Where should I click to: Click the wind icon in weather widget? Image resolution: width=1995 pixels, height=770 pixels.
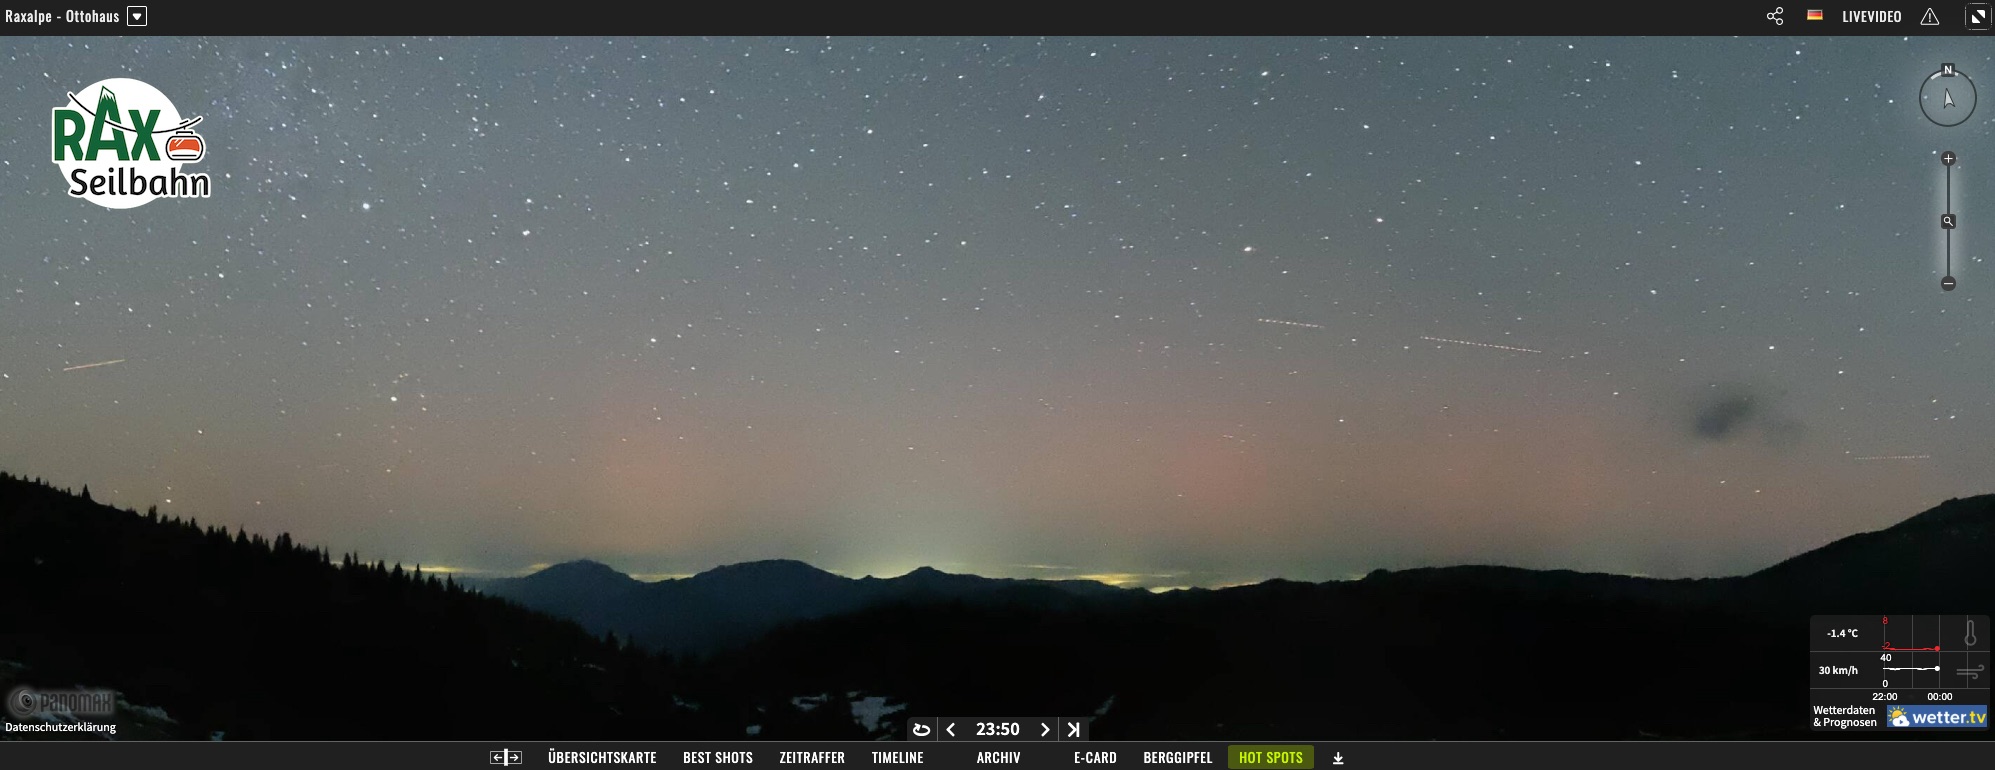tap(1970, 672)
